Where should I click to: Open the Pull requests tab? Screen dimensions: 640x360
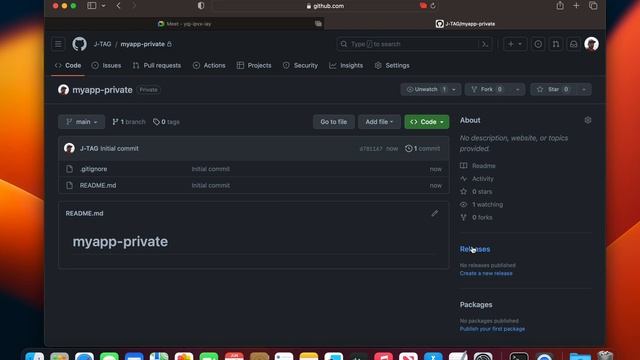click(157, 65)
